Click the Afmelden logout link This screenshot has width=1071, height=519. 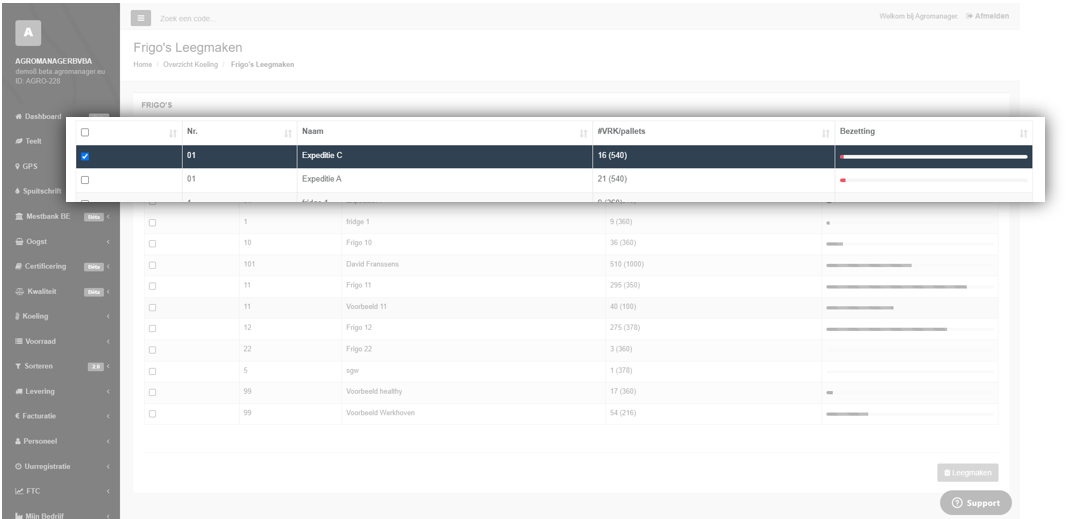[x=988, y=16]
